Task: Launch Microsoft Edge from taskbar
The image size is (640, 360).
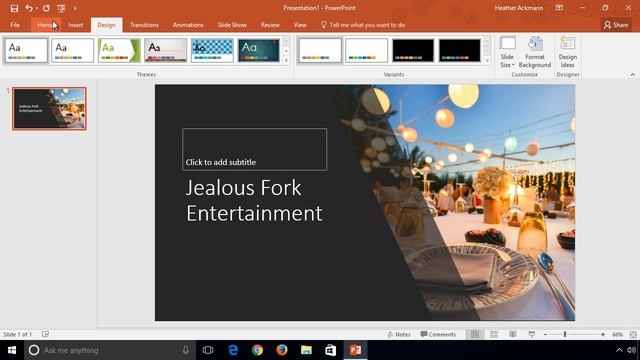Action: pyautogui.click(x=233, y=350)
